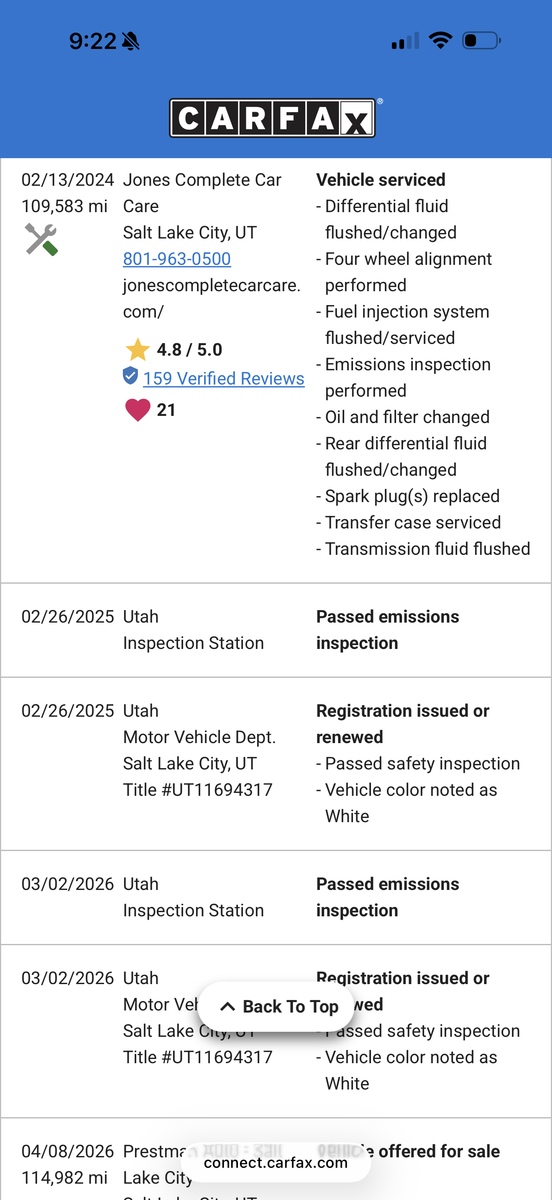
Task: Tap the 4.8 / 5.0 rating text
Action: point(190,350)
